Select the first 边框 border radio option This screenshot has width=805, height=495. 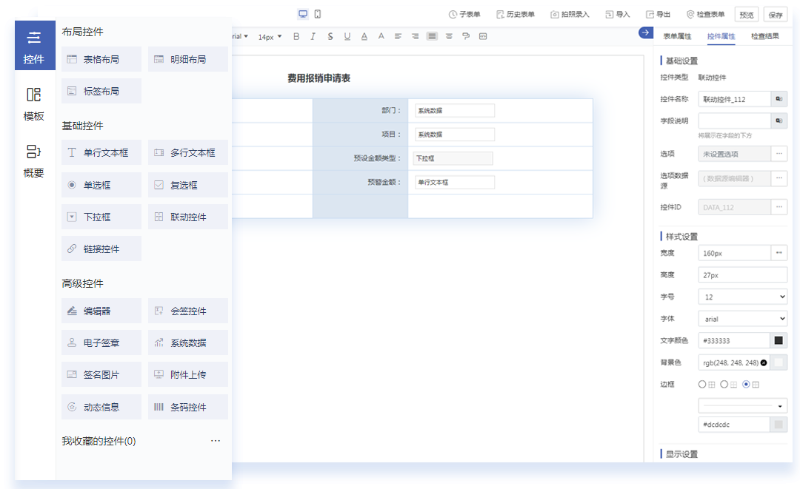tap(702, 384)
